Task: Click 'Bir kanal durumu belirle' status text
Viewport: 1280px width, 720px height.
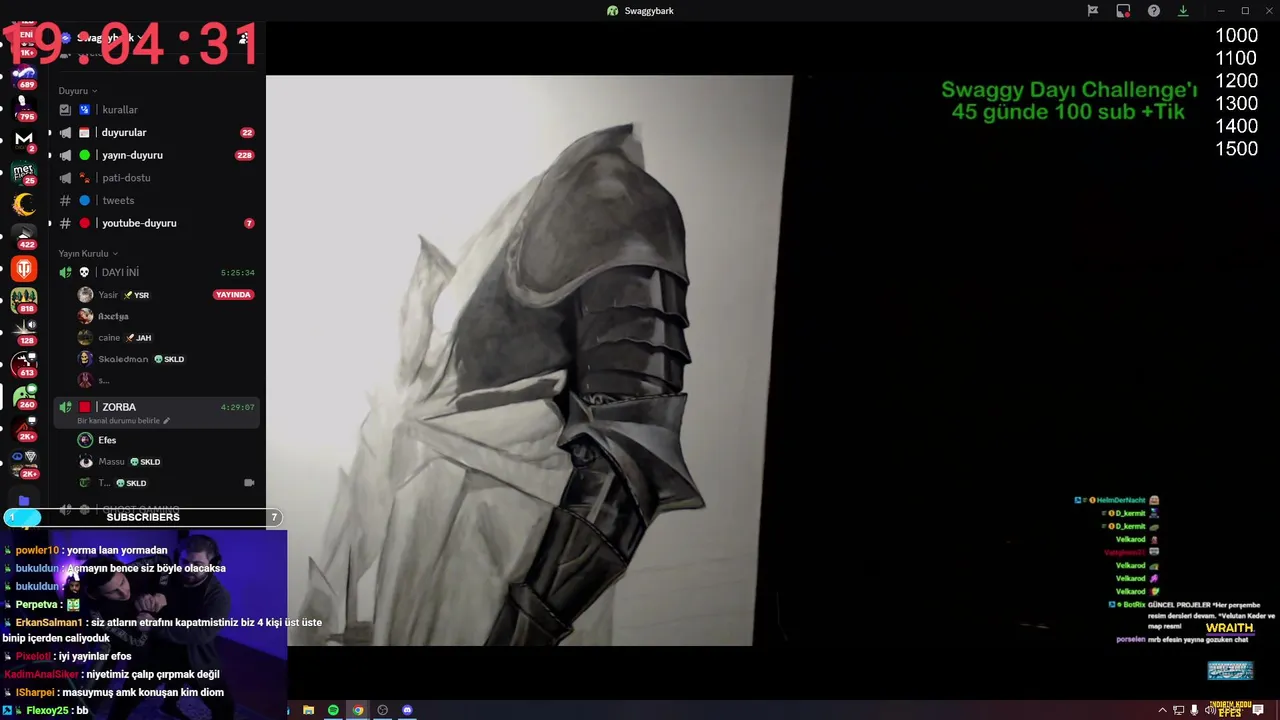Action: coord(118,421)
